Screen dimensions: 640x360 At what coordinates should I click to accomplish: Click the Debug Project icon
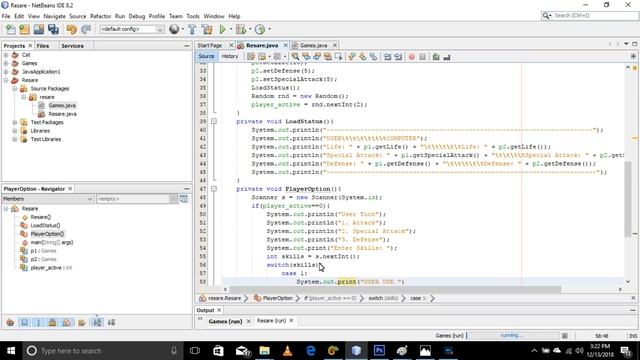pyautogui.click(x=241, y=29)
